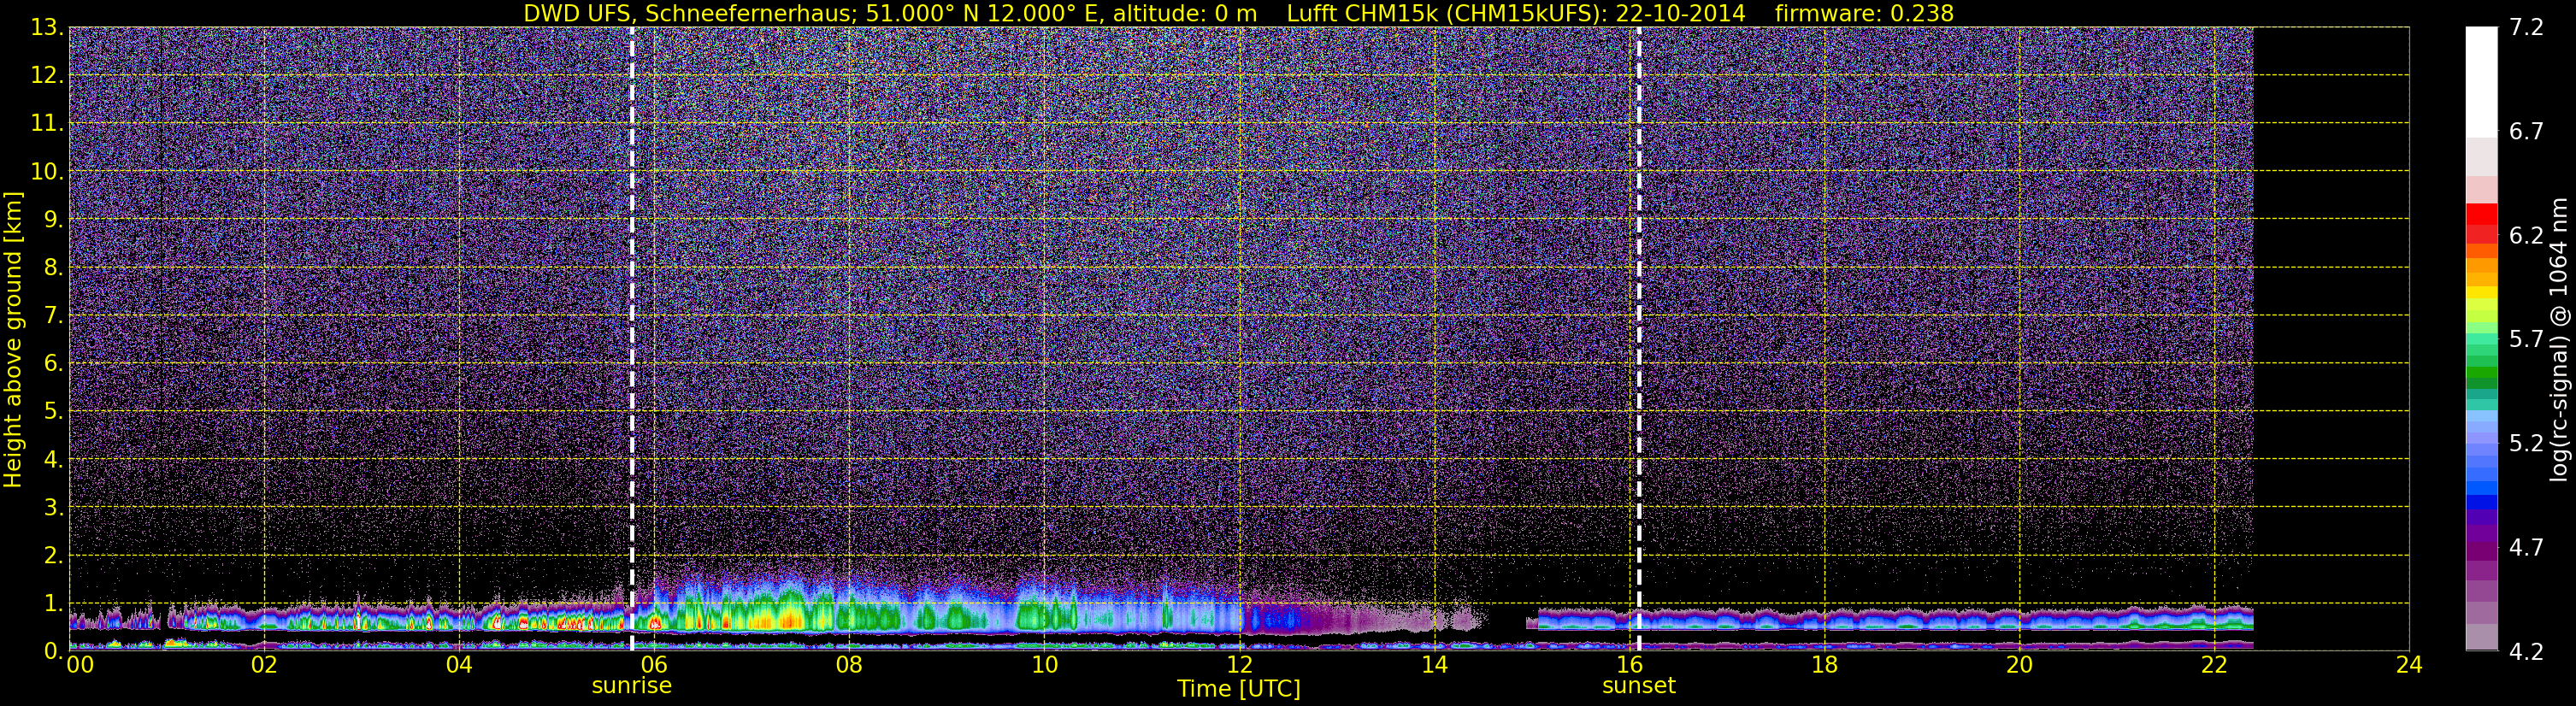Click the 08 time tick label

click(849, 665)
